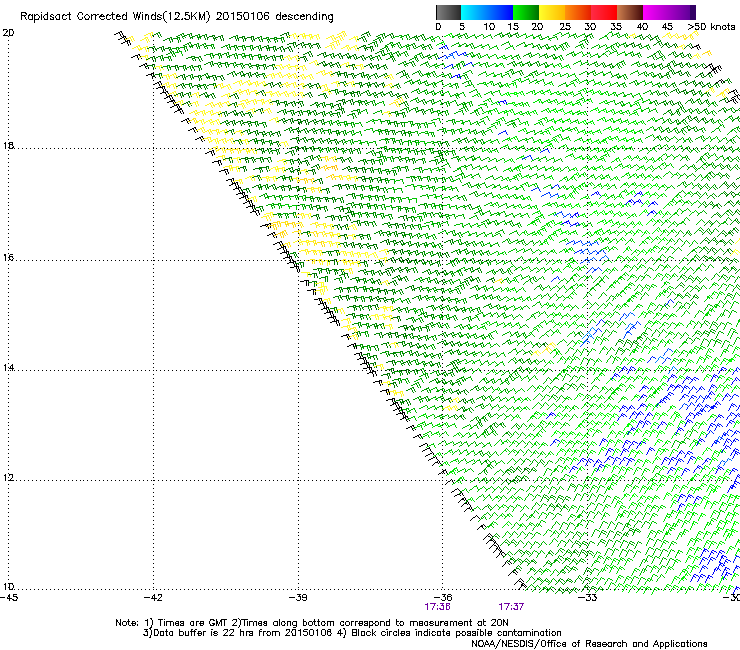Click the longitude axis label '-33'
The width and height of the screenshot is (740, 650).
coord(588,598)
